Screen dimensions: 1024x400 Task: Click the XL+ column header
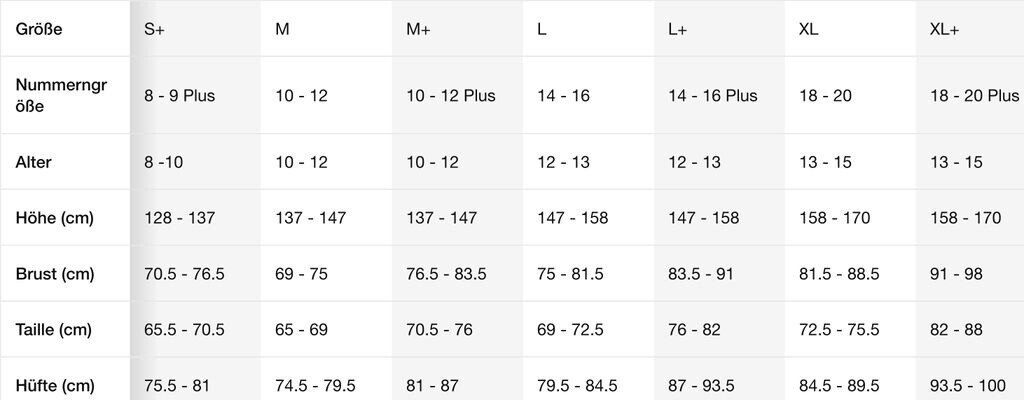[944, 29]
